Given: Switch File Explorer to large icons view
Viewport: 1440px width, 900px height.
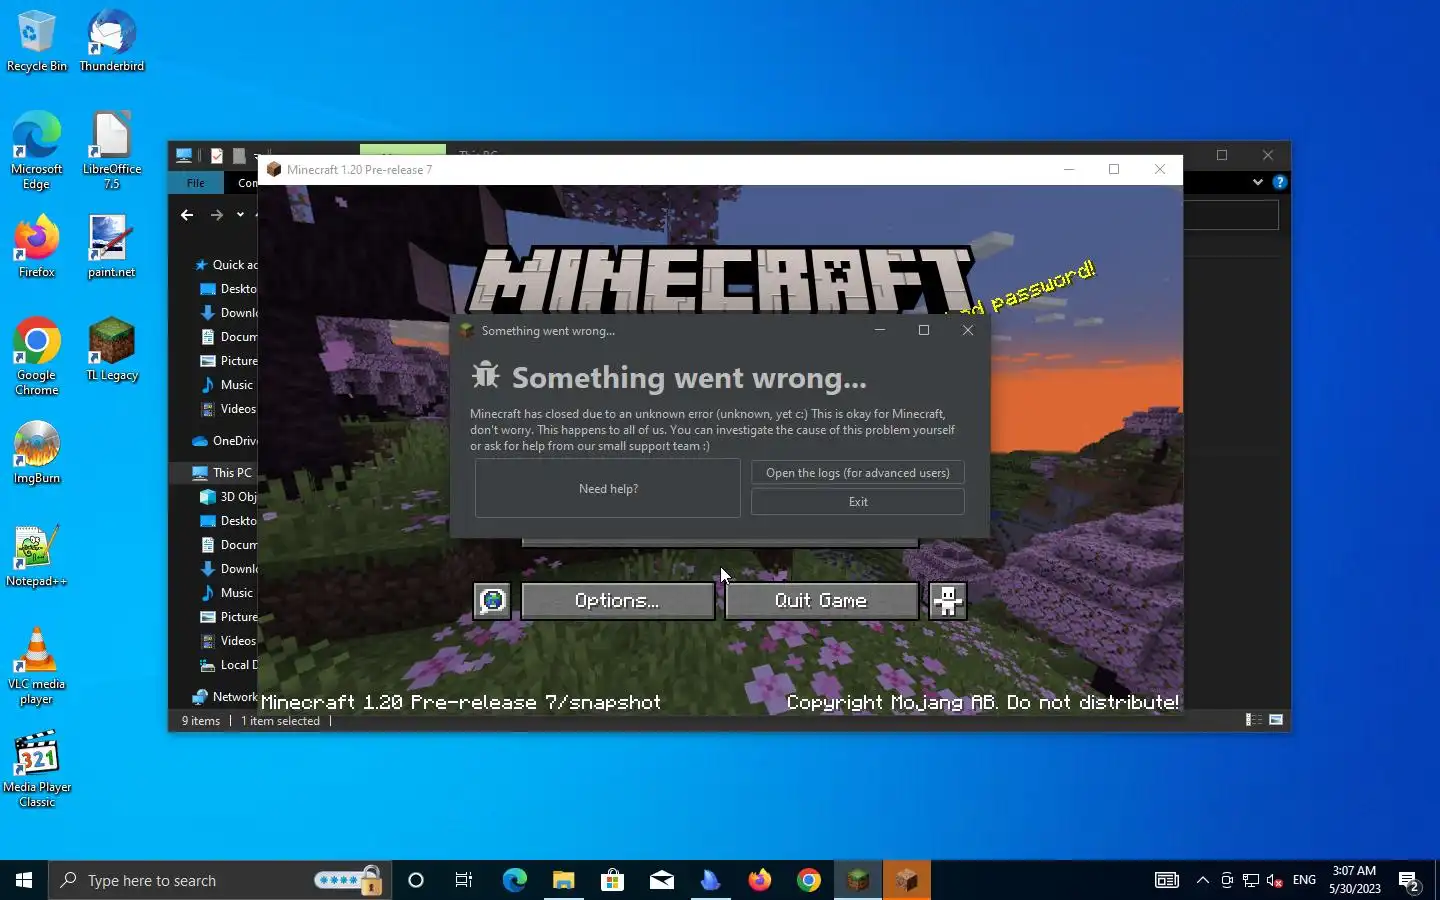Looking at the screenshot, I should pyautogui.click(x=1276, y=720).
